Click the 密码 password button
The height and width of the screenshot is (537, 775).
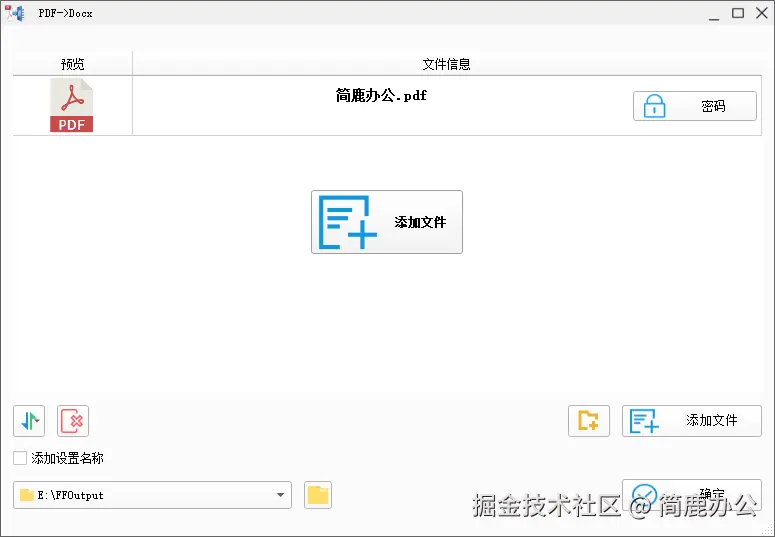[694, 106]
